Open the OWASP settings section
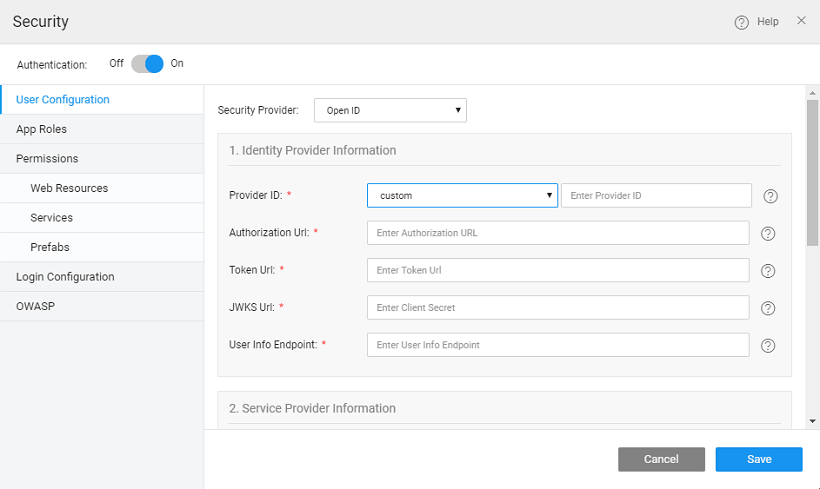The image size is (820, 489). (35, 306)
